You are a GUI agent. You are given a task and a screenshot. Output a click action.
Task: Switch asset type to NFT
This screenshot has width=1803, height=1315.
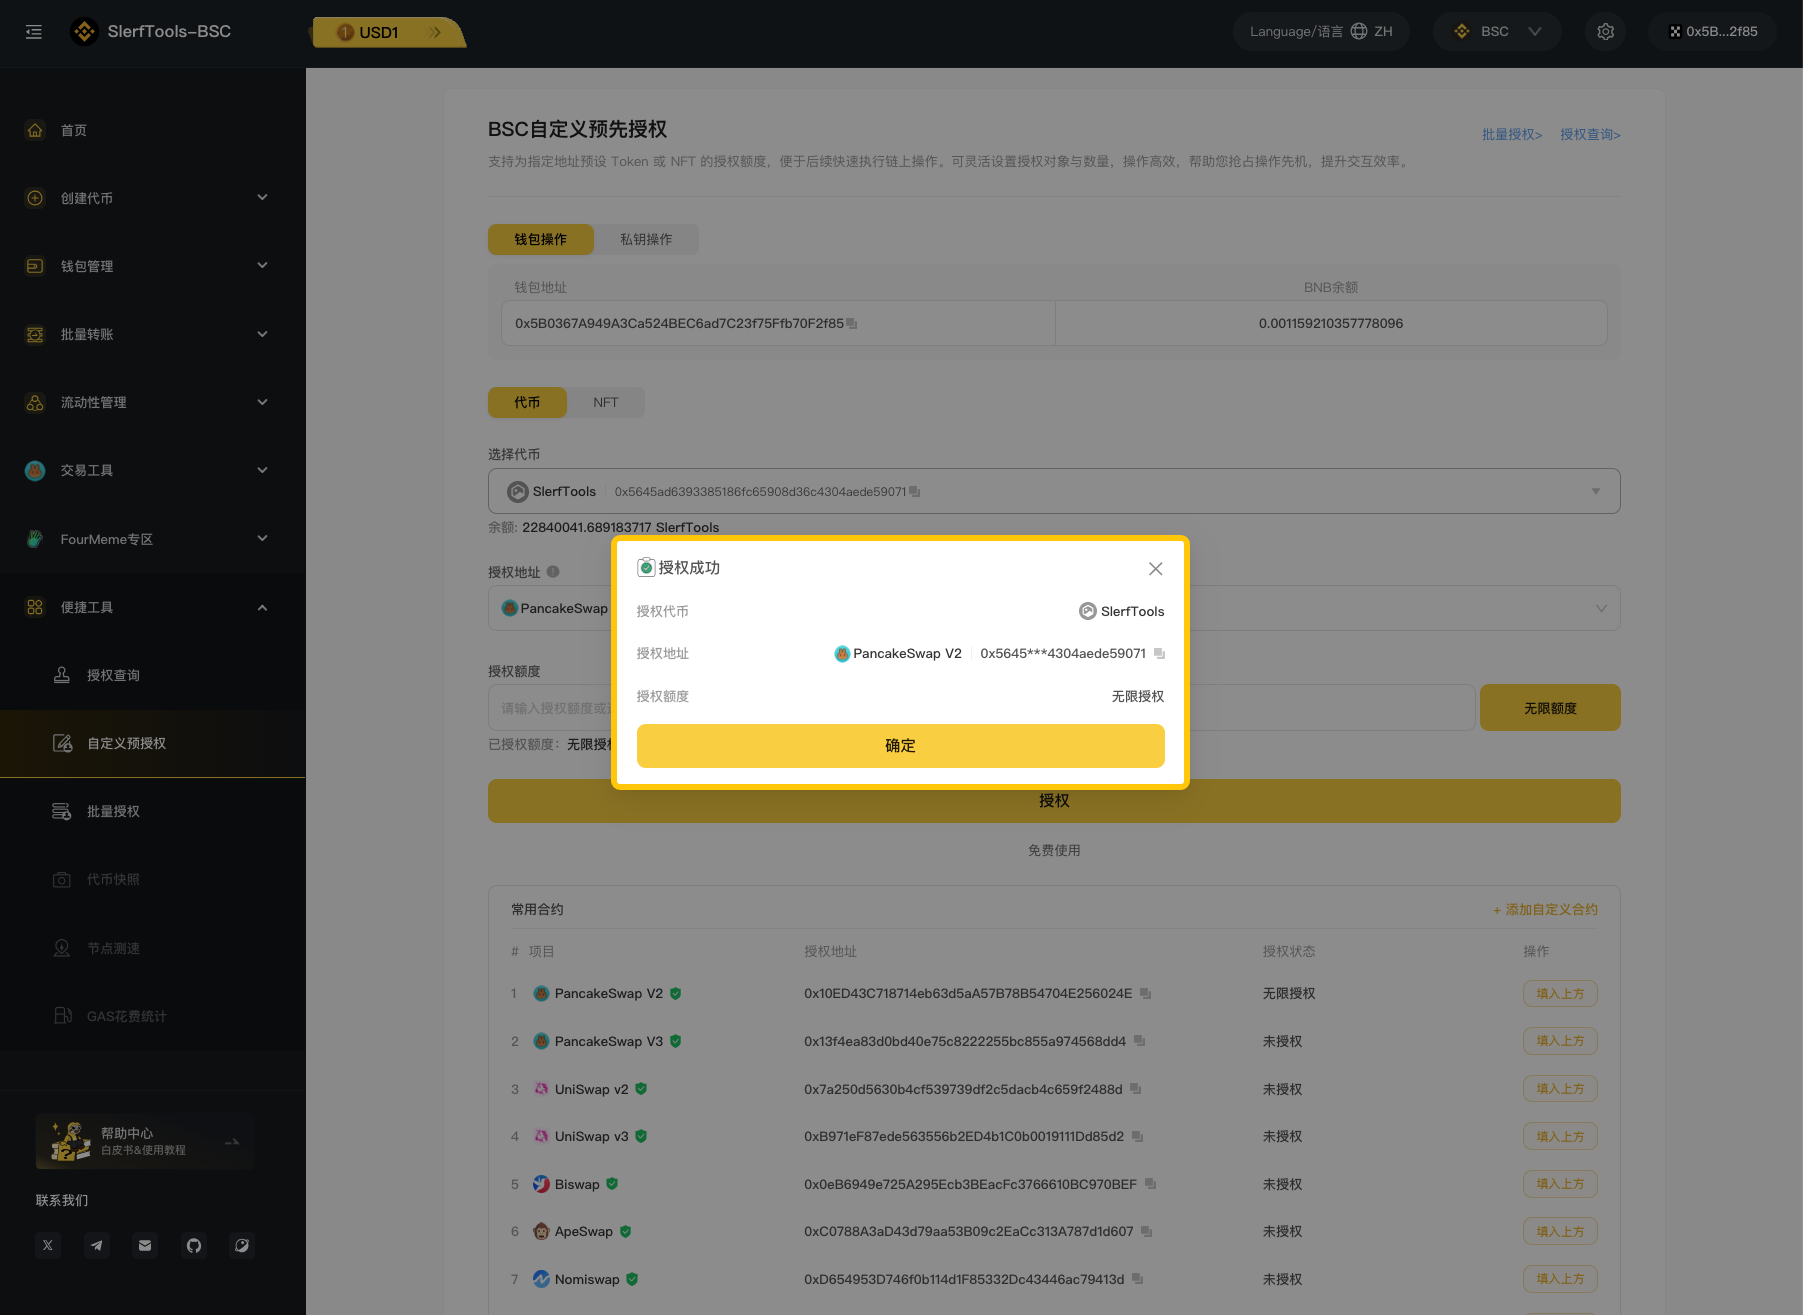(x=605, y=403)
